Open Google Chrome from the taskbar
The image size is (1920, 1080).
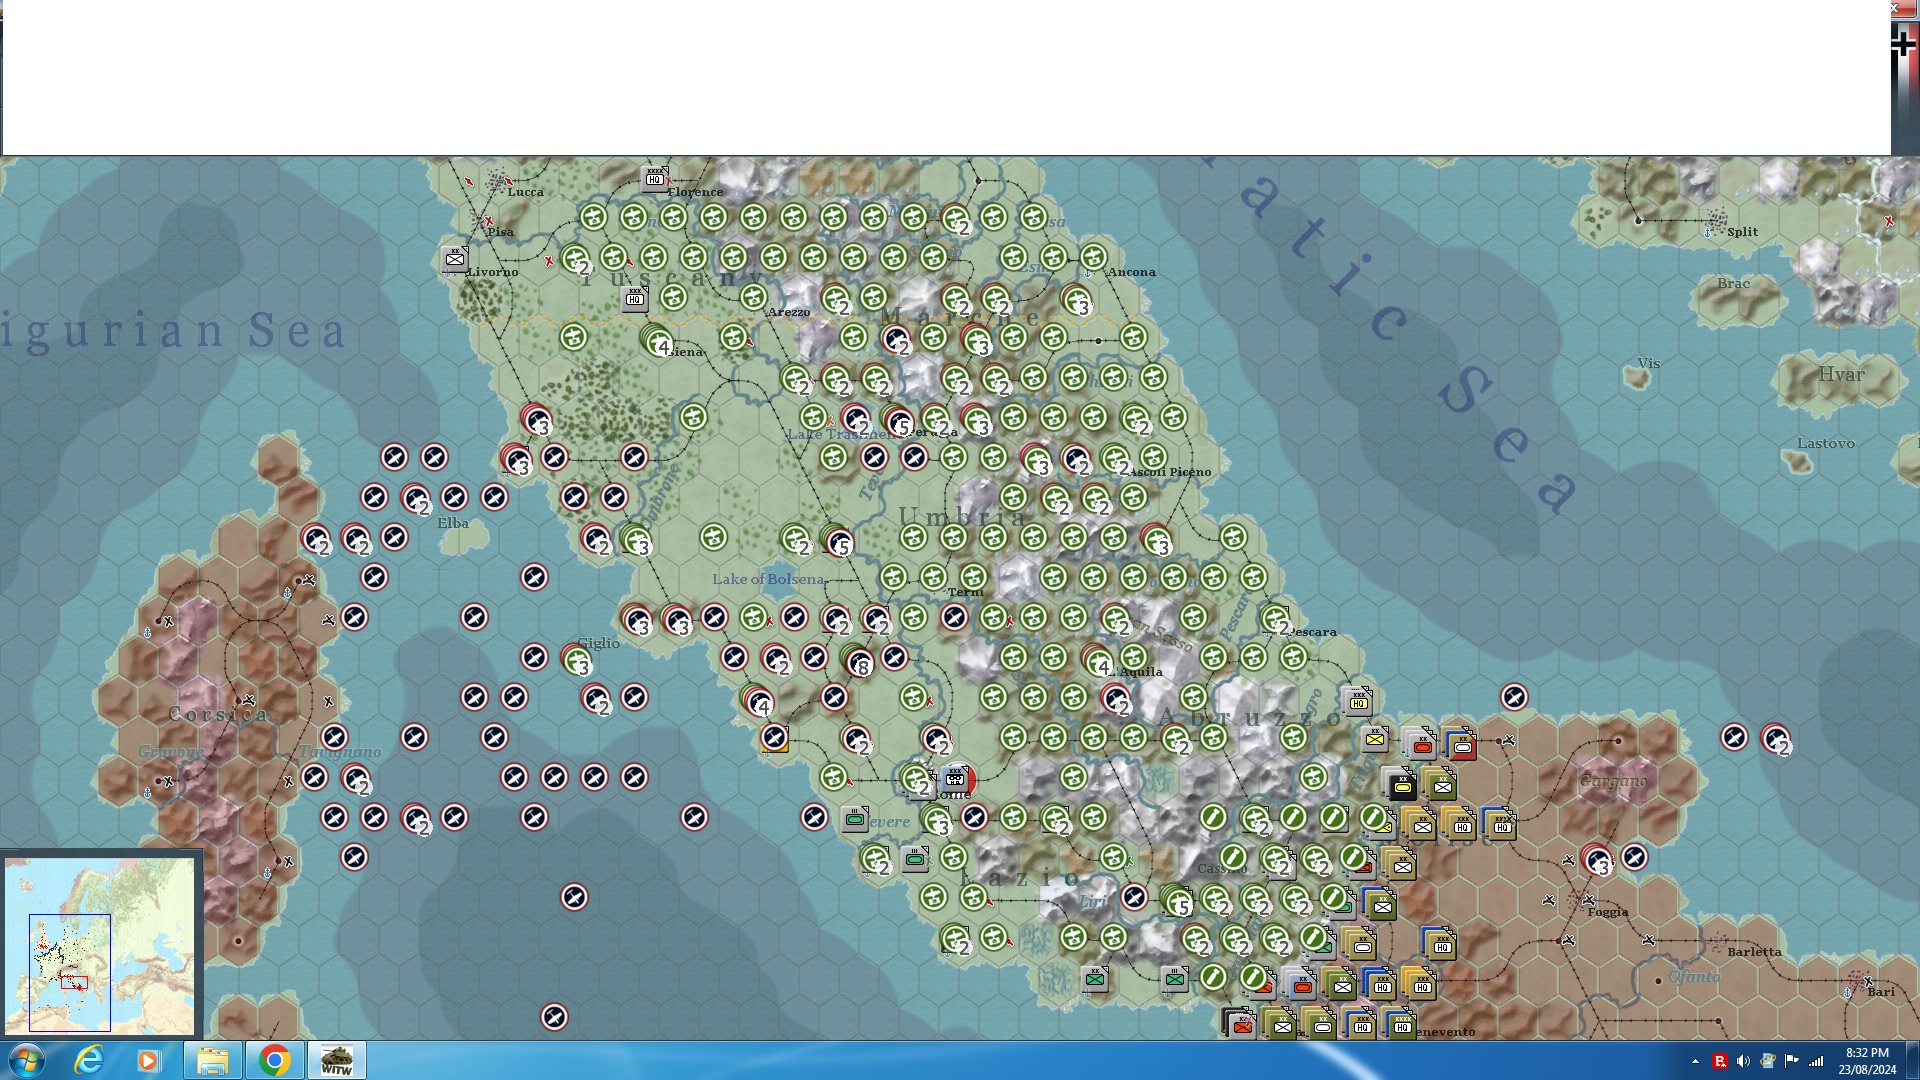coord(275,1060)
